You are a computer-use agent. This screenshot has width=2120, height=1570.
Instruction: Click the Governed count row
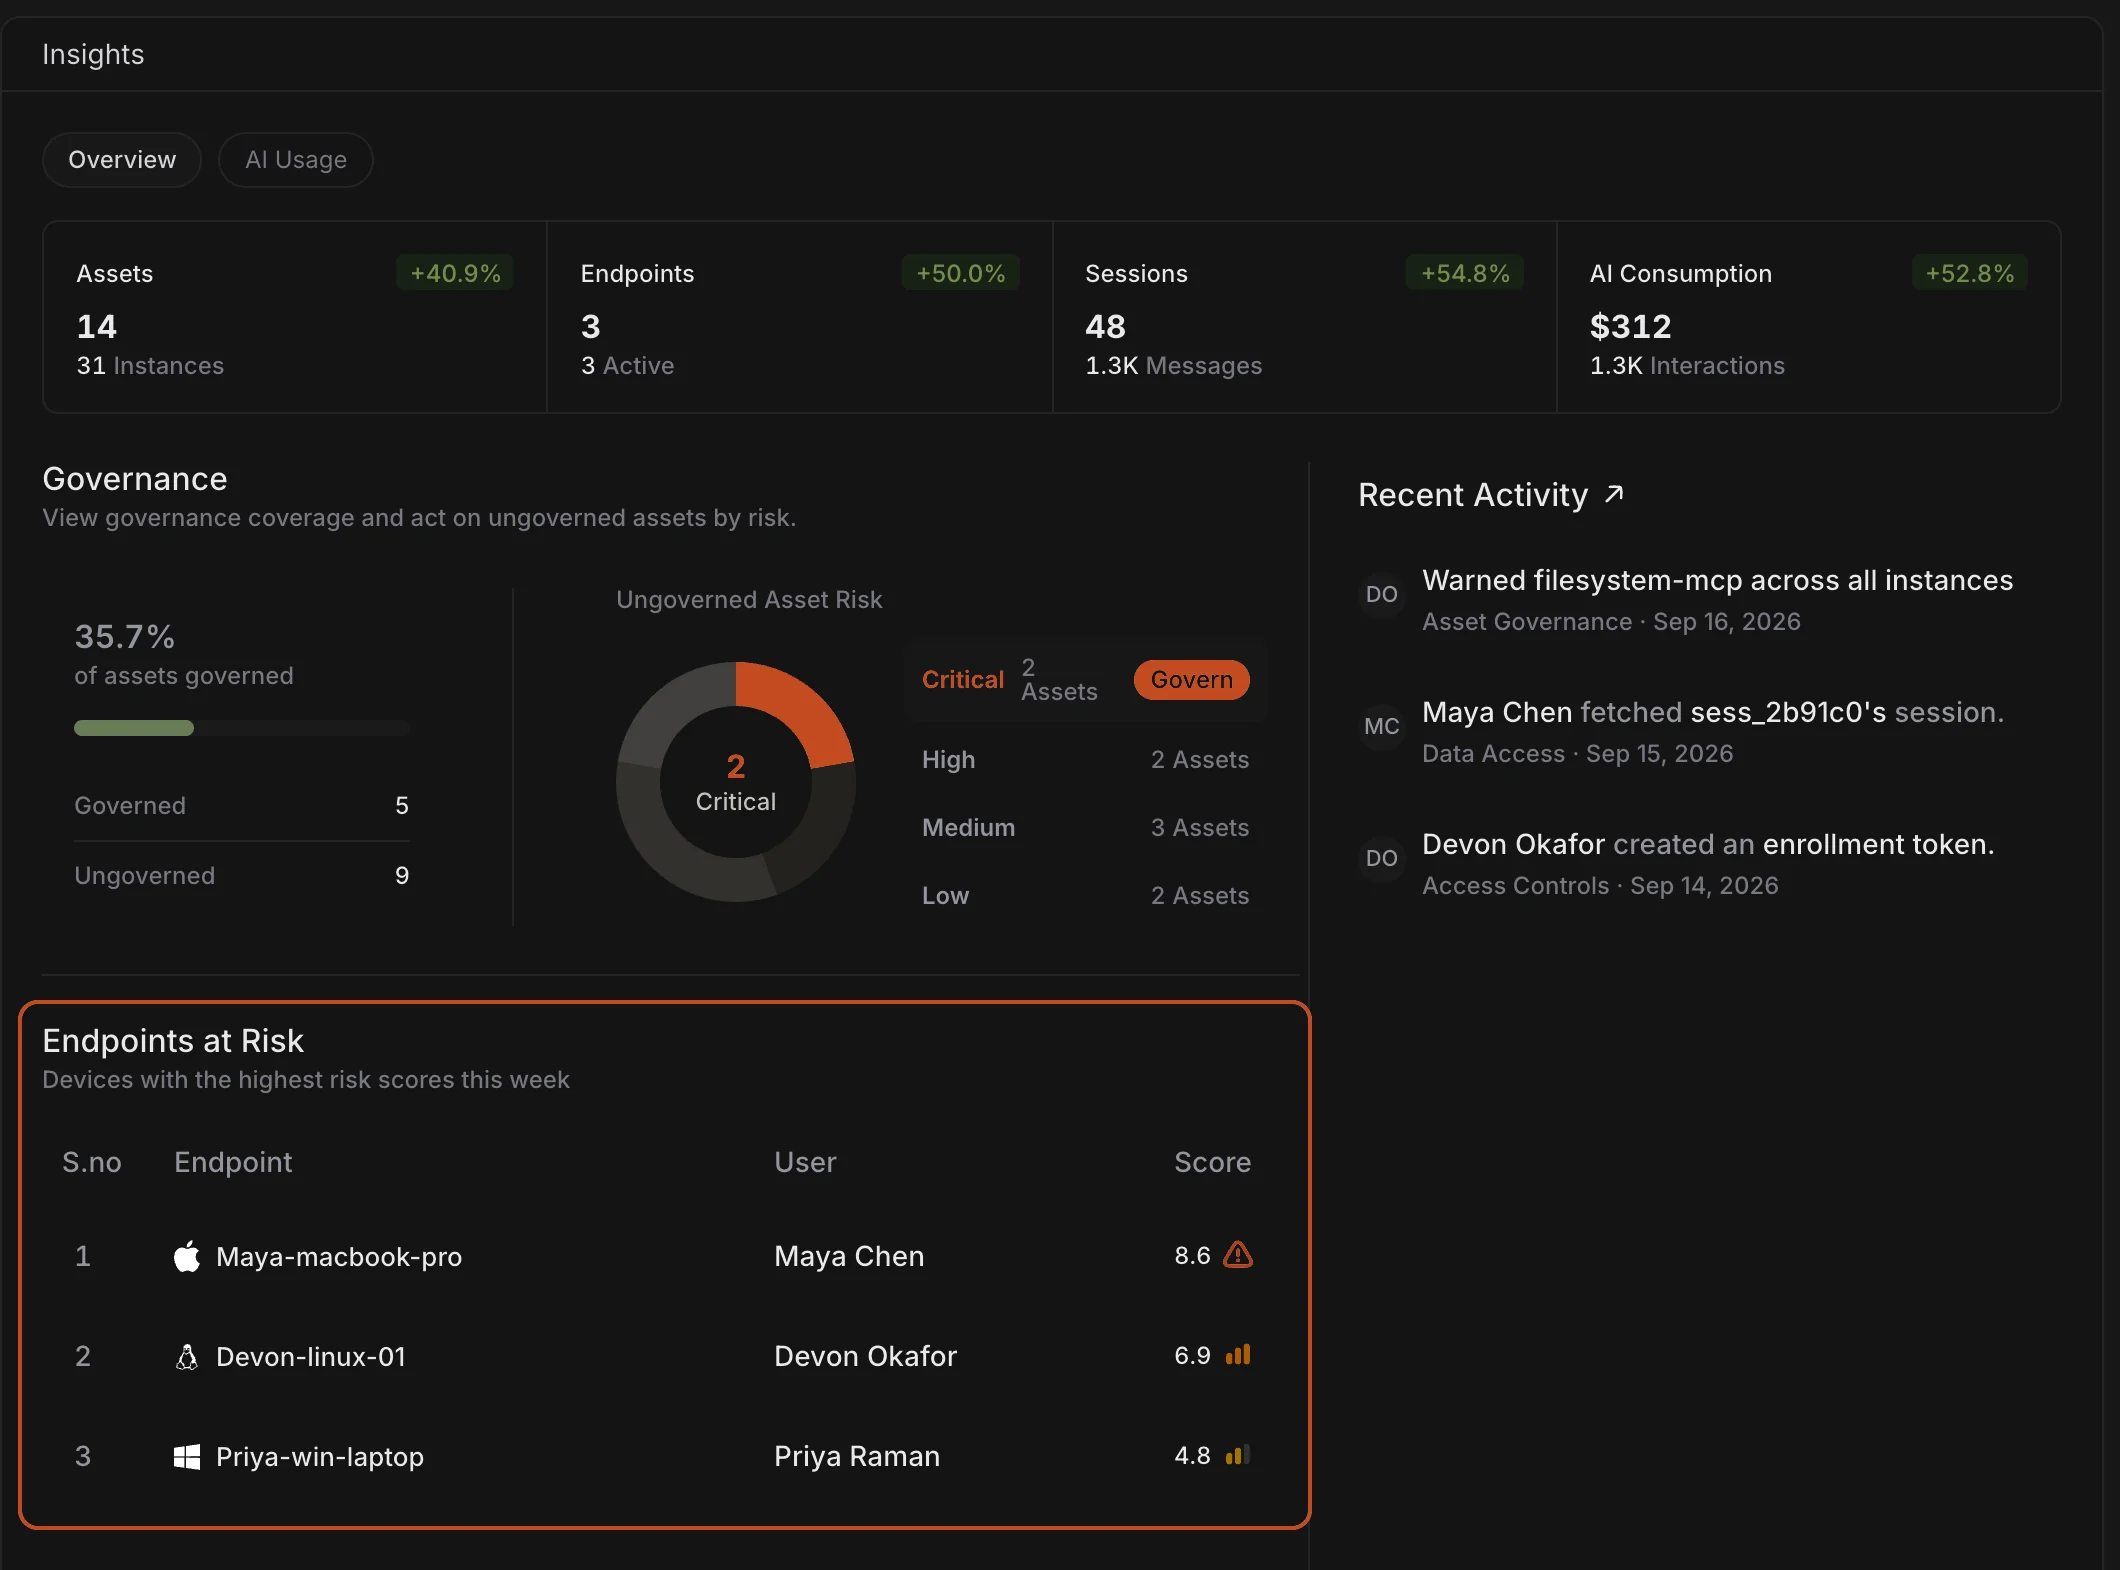coord(242,806)
